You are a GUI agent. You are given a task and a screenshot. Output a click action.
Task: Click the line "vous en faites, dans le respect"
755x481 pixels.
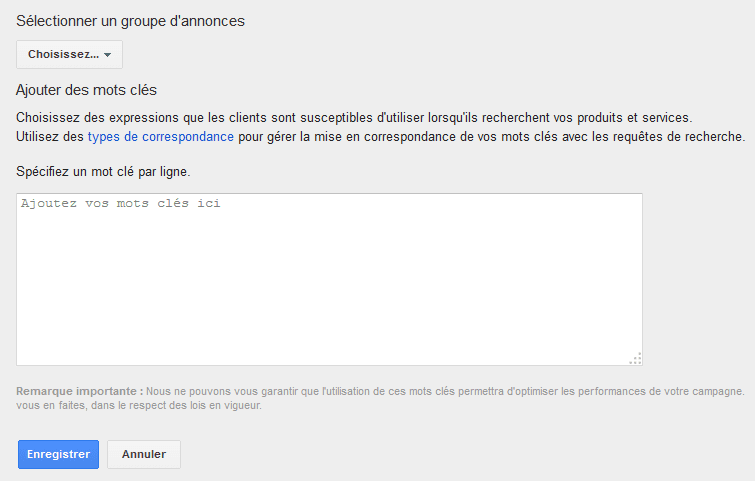click(139, 405)
